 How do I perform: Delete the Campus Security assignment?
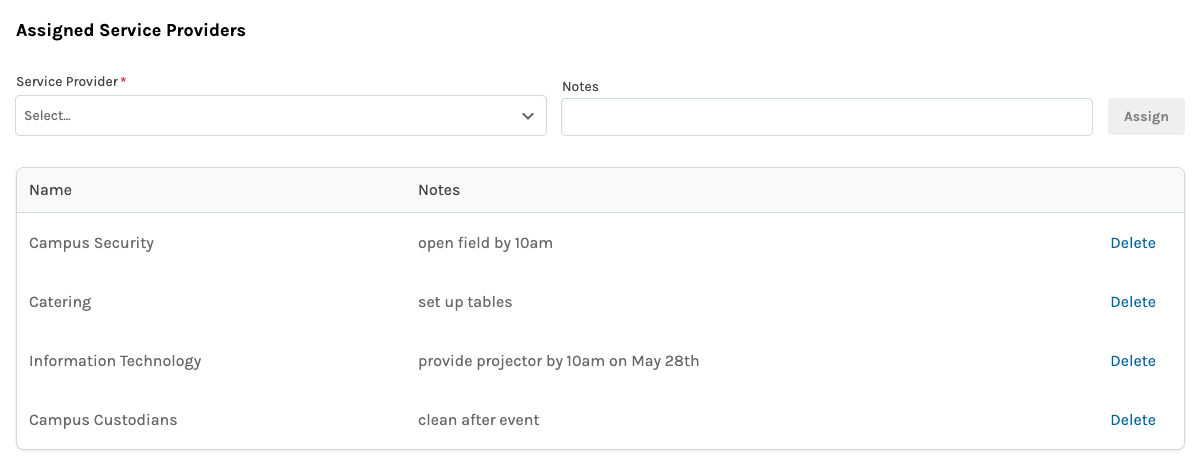(1132, 243)
